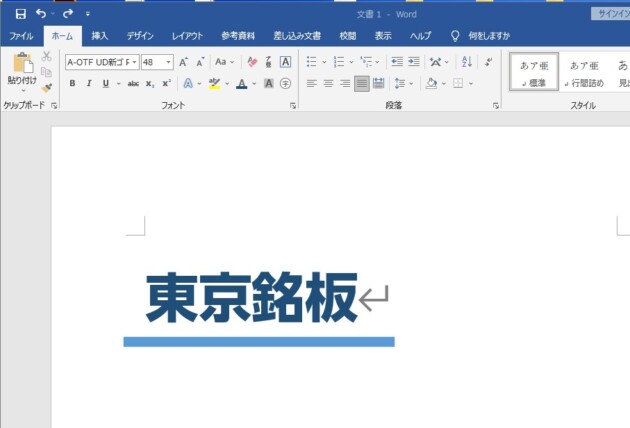Toggle subscript formatting
Image resolution: width=630 pixels, height=428 pixels.
pos(150,84)
